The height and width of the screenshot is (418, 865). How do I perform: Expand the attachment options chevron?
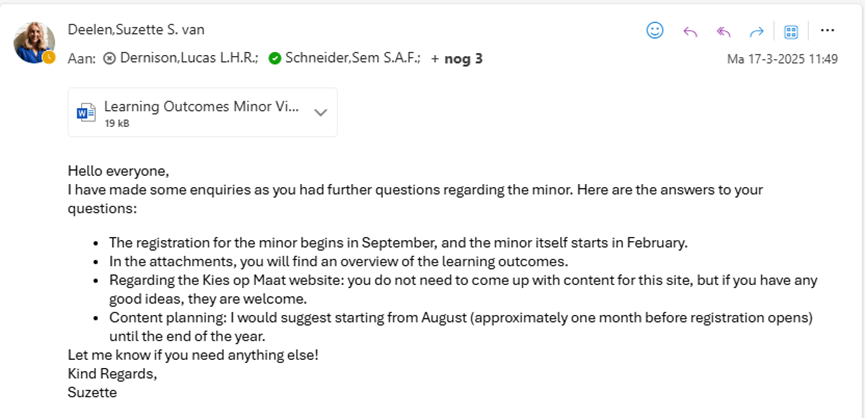point(321,112)
